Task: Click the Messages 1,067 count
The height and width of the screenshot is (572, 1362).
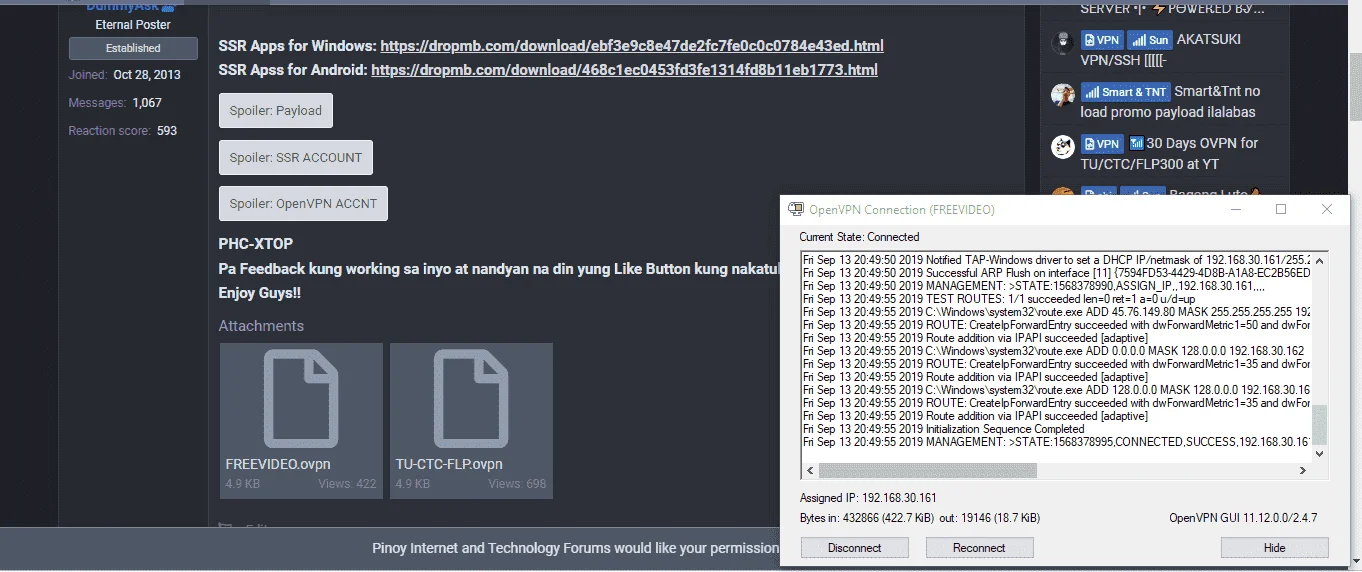Action: [x=115, y=103]
